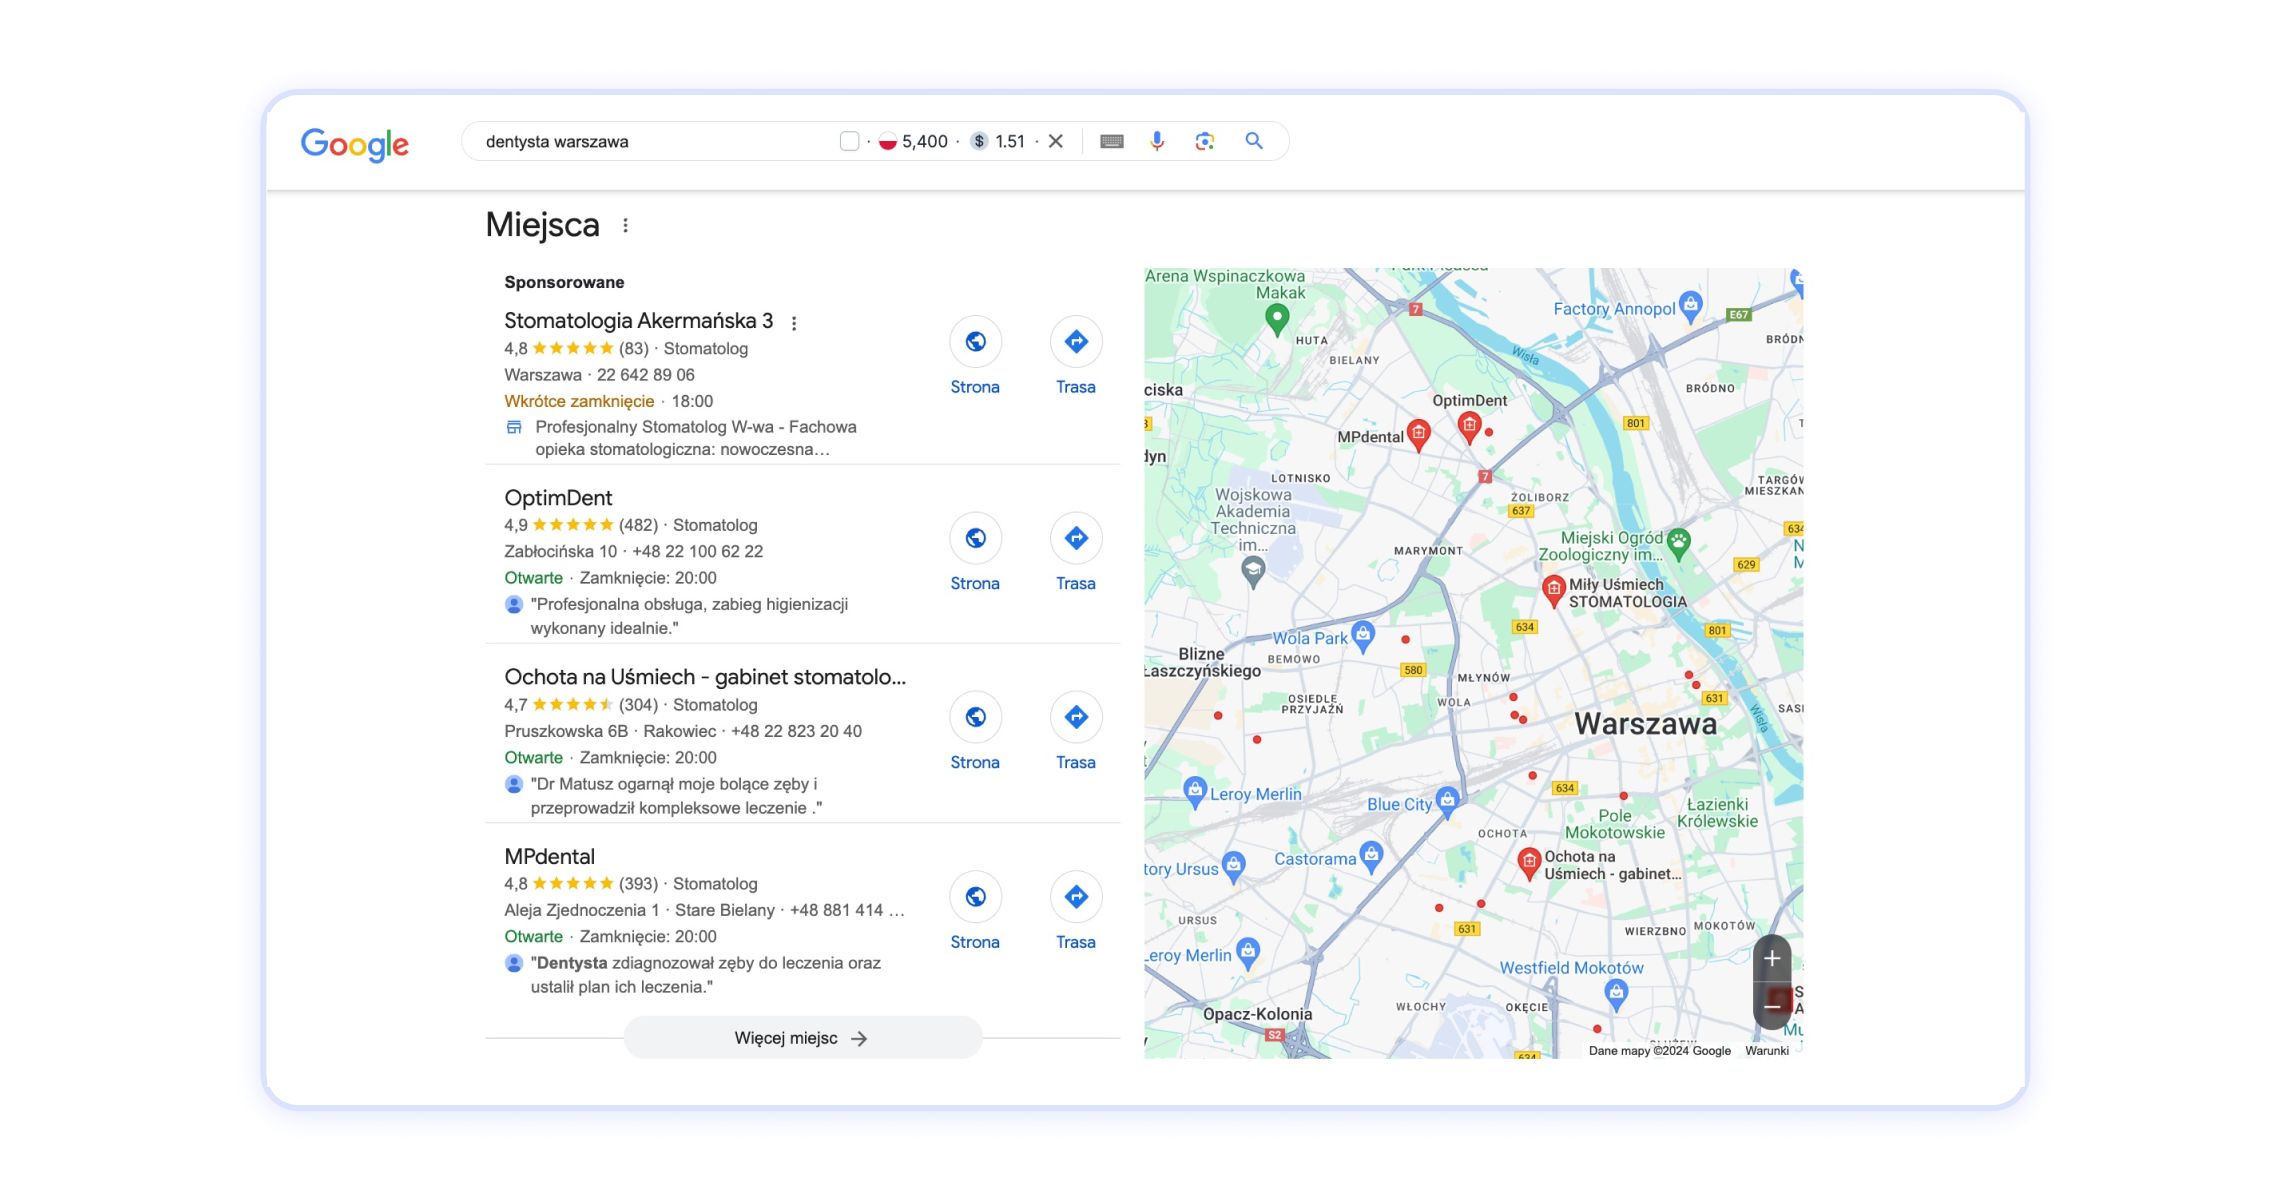Viewport: 2291px width, 1200px height.
Task: Click the dollar CPC icon in search bar
Action: tap(978, 141)
